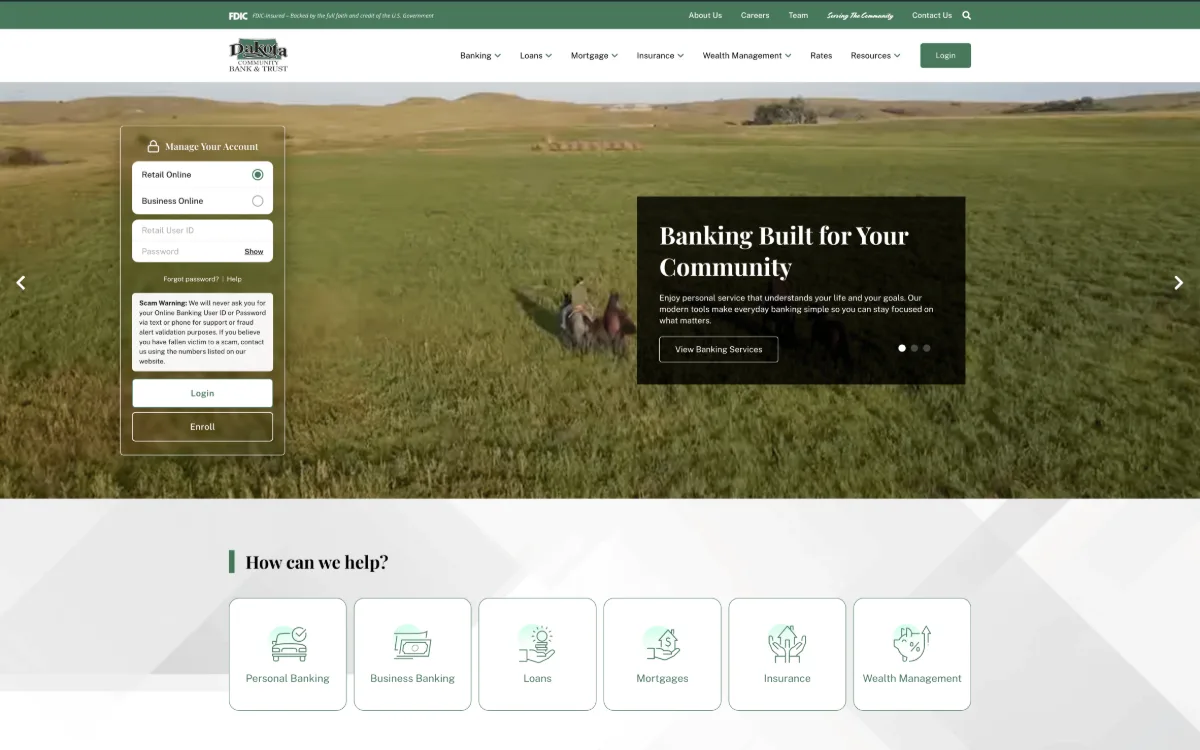Open the Insurance card label
Viewport: 1200px width, 750px height.
tap(787, 678)
